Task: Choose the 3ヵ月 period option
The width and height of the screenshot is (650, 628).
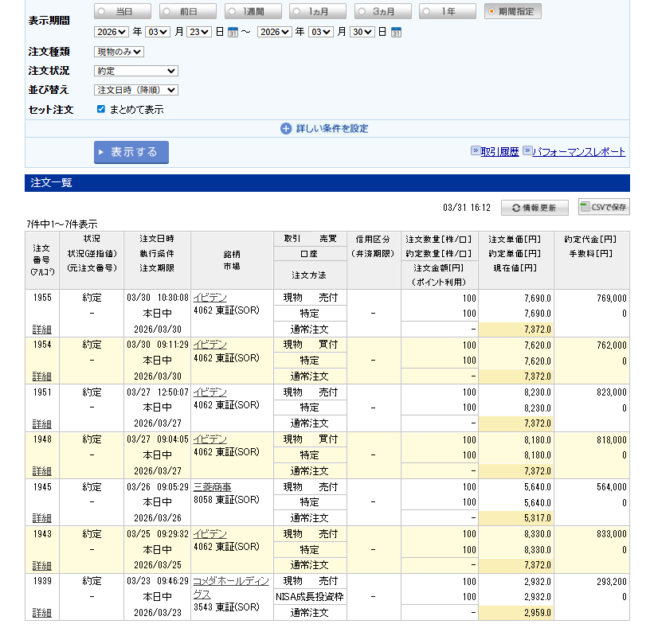Action: tap(363, 11)
